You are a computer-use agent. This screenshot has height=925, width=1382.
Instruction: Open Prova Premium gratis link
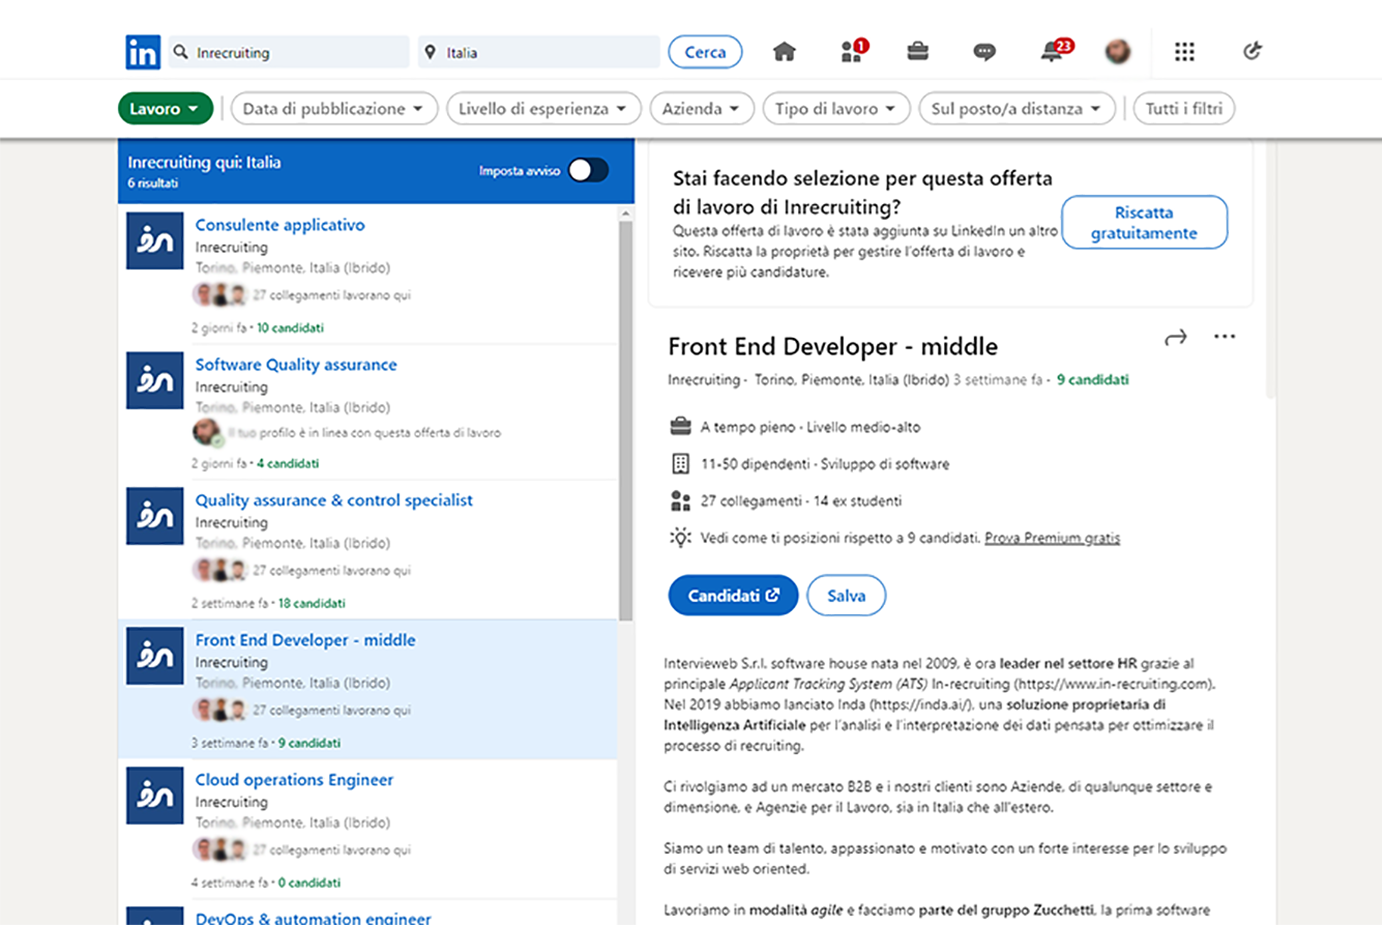1052,538
